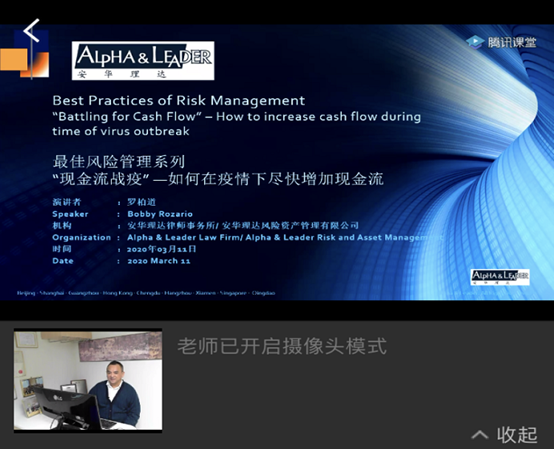This screenshot has height=449, width=554.
Task: Click the 最佳风险管理系列 heading
Action: 119,162
